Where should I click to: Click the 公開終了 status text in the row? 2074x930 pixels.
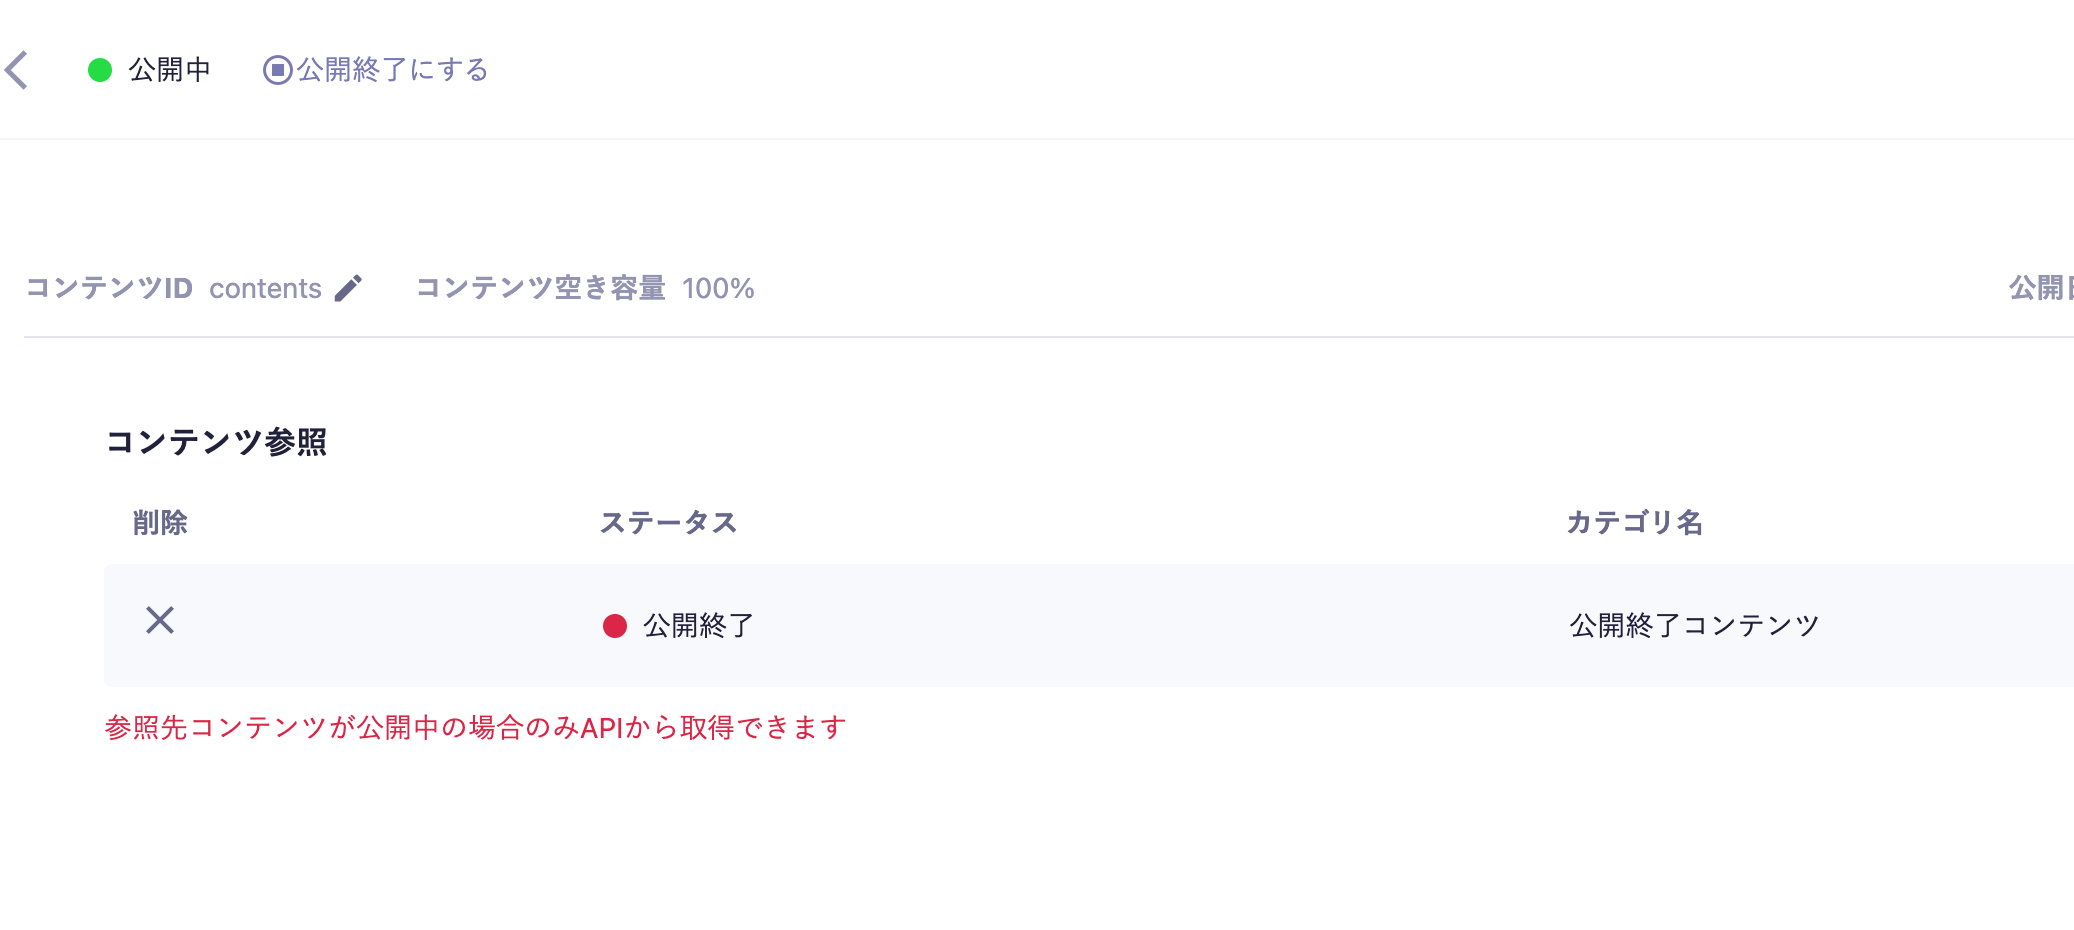pos(698,626)
